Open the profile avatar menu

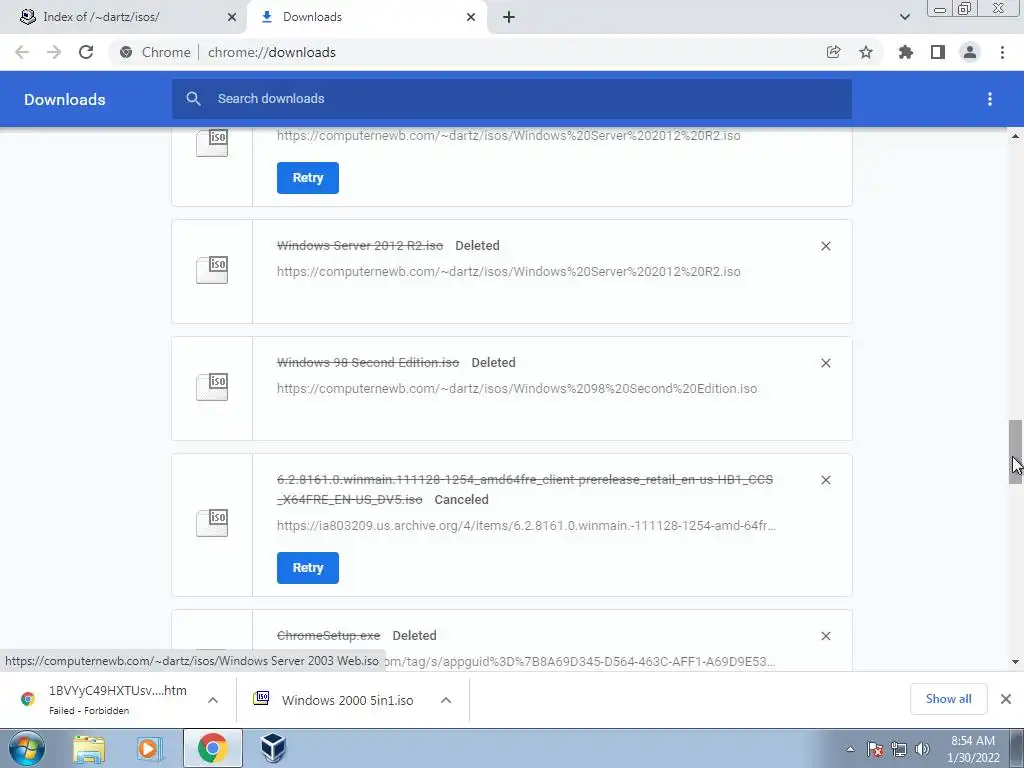tap(970, 52)
